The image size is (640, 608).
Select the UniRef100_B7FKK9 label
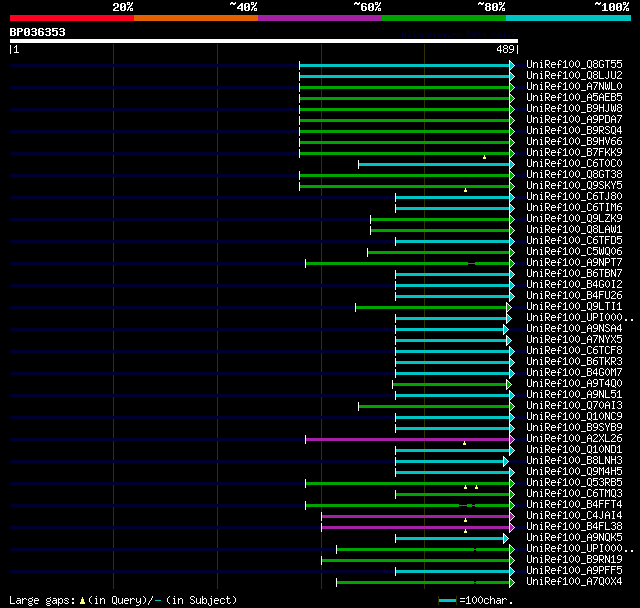pyautogui.click(x=574, y=153)
